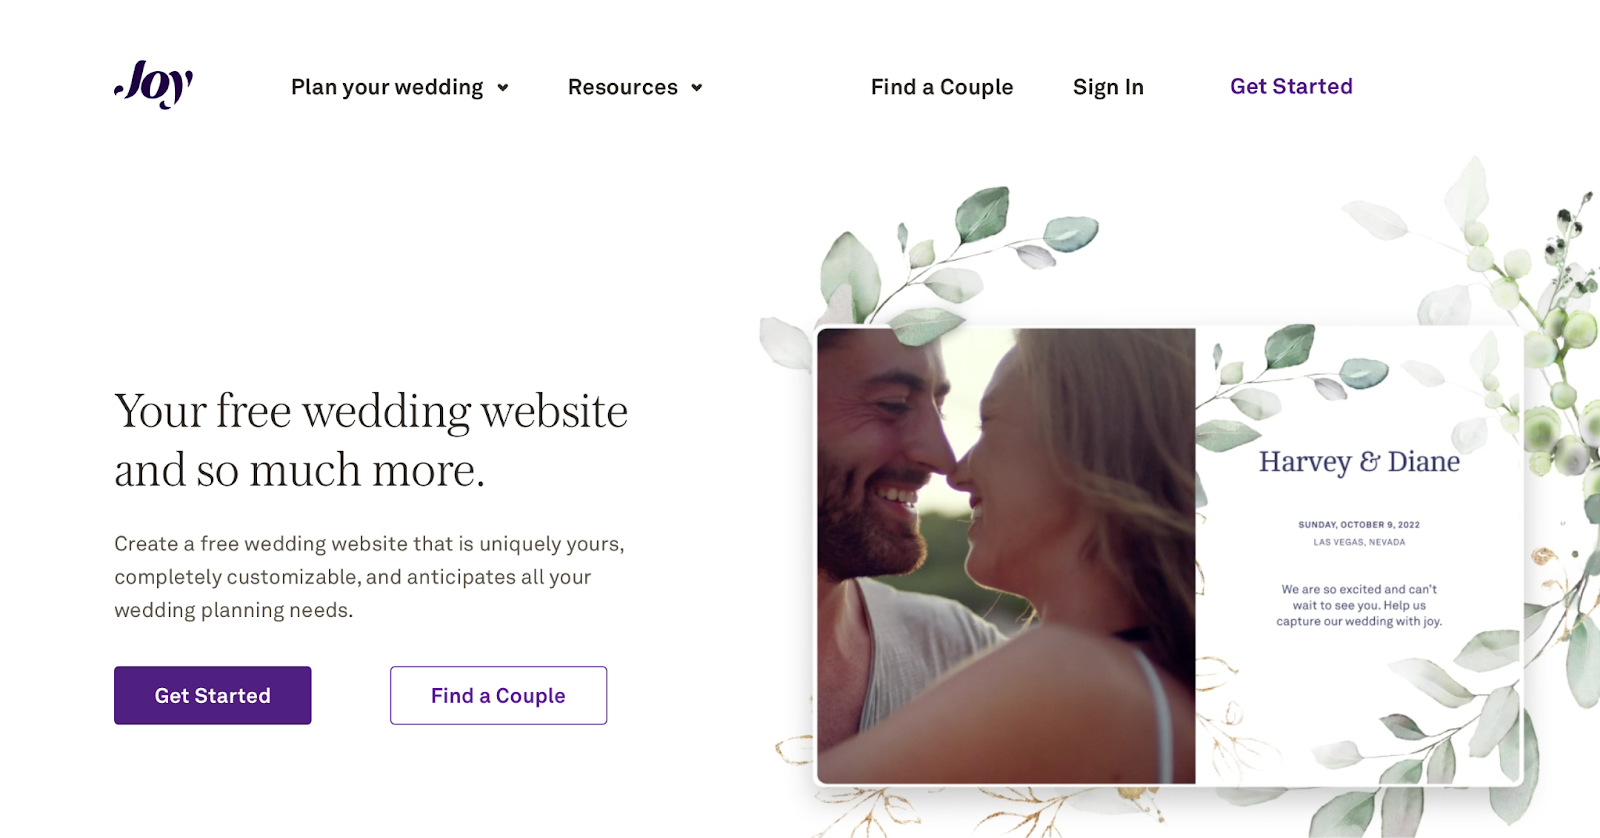Viewport: 1600px width, 838px height.
Task: Expand the chevron next to Resources
Action: 697,88
